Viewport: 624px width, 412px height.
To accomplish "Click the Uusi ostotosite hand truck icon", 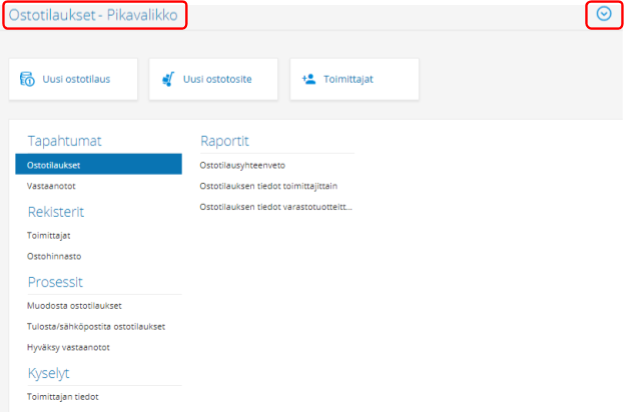I will tap(168, 79).
